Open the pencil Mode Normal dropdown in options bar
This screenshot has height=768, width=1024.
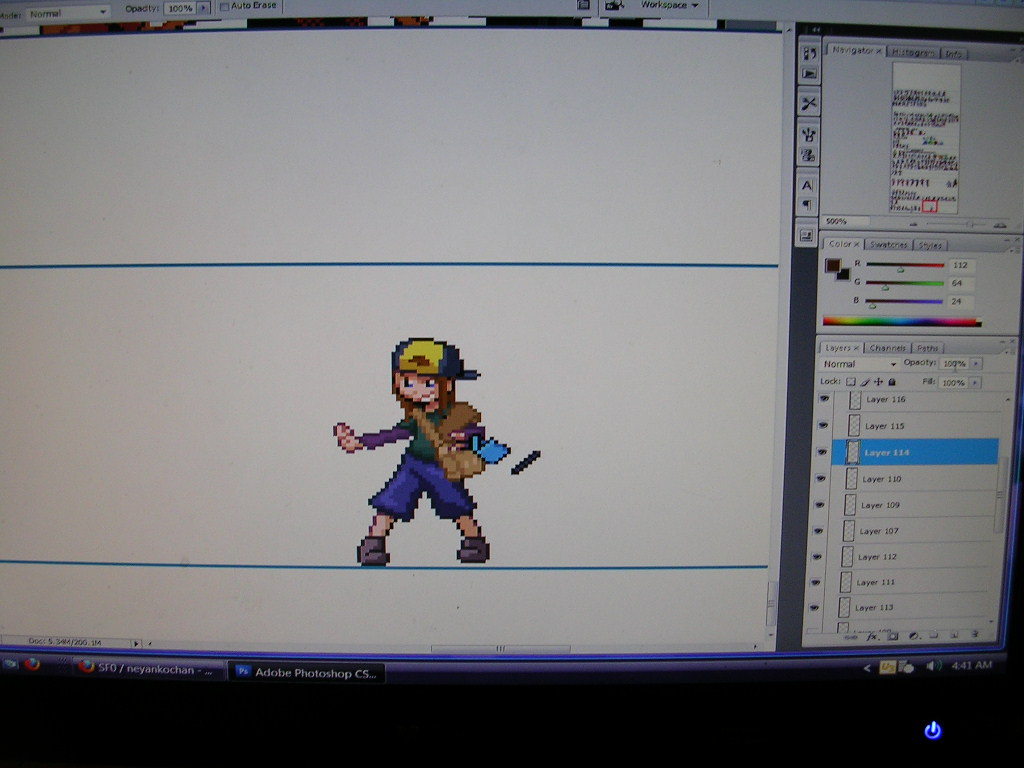coord(68,13)
